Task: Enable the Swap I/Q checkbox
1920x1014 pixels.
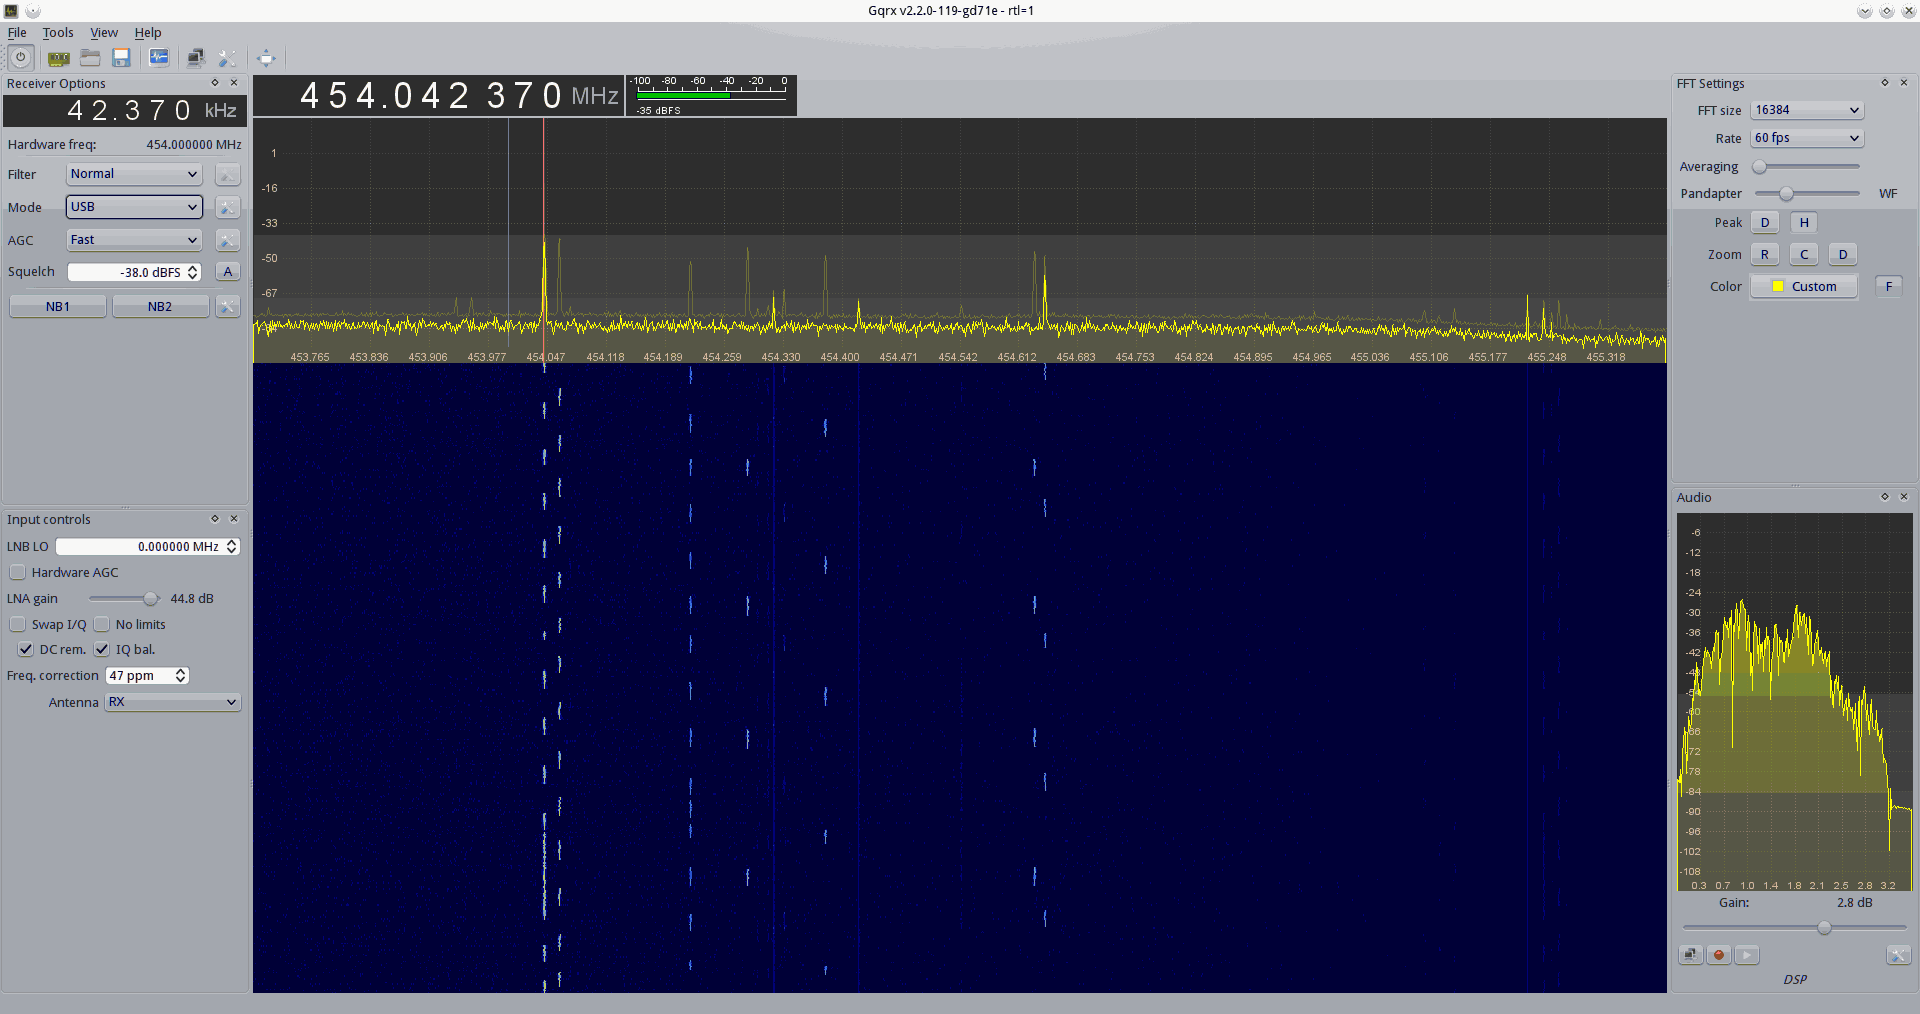Action: pyautogui.click(x=18, y=624)
